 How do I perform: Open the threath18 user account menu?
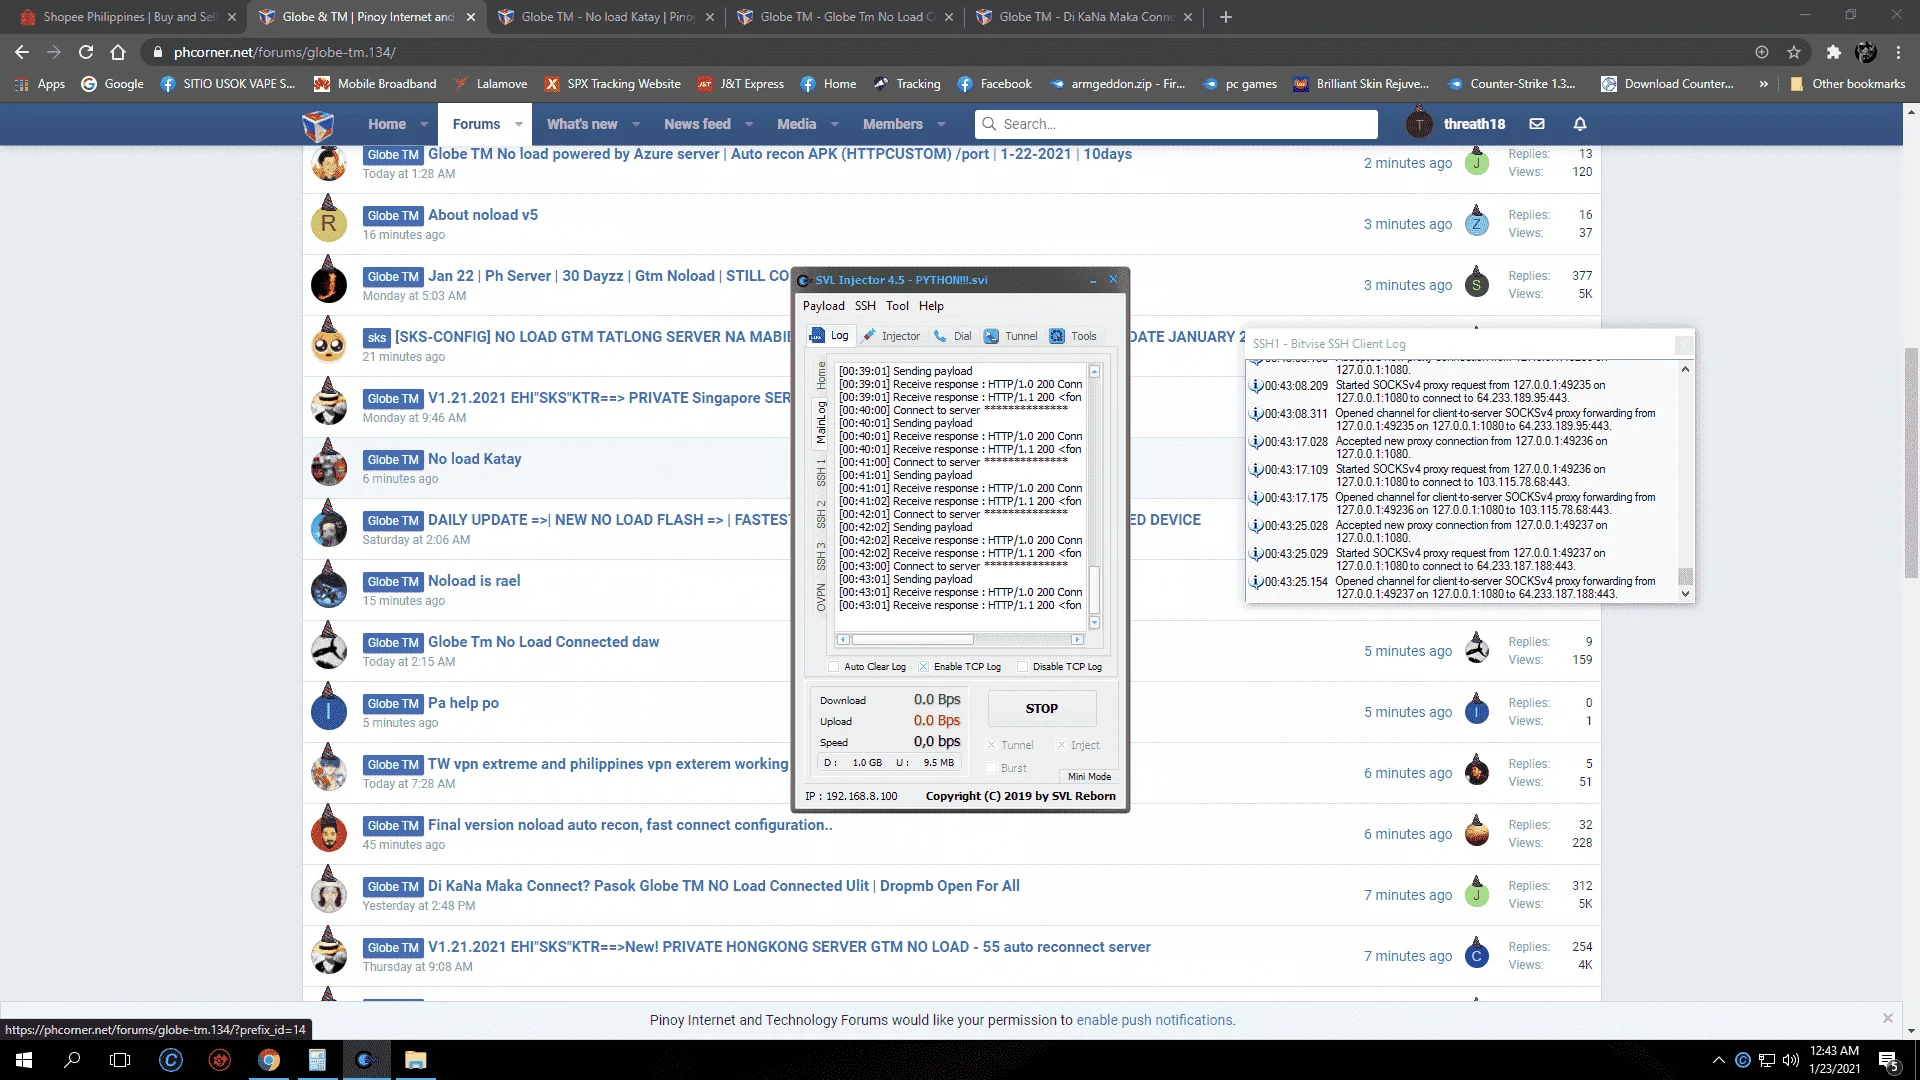tap(1454, 124)
